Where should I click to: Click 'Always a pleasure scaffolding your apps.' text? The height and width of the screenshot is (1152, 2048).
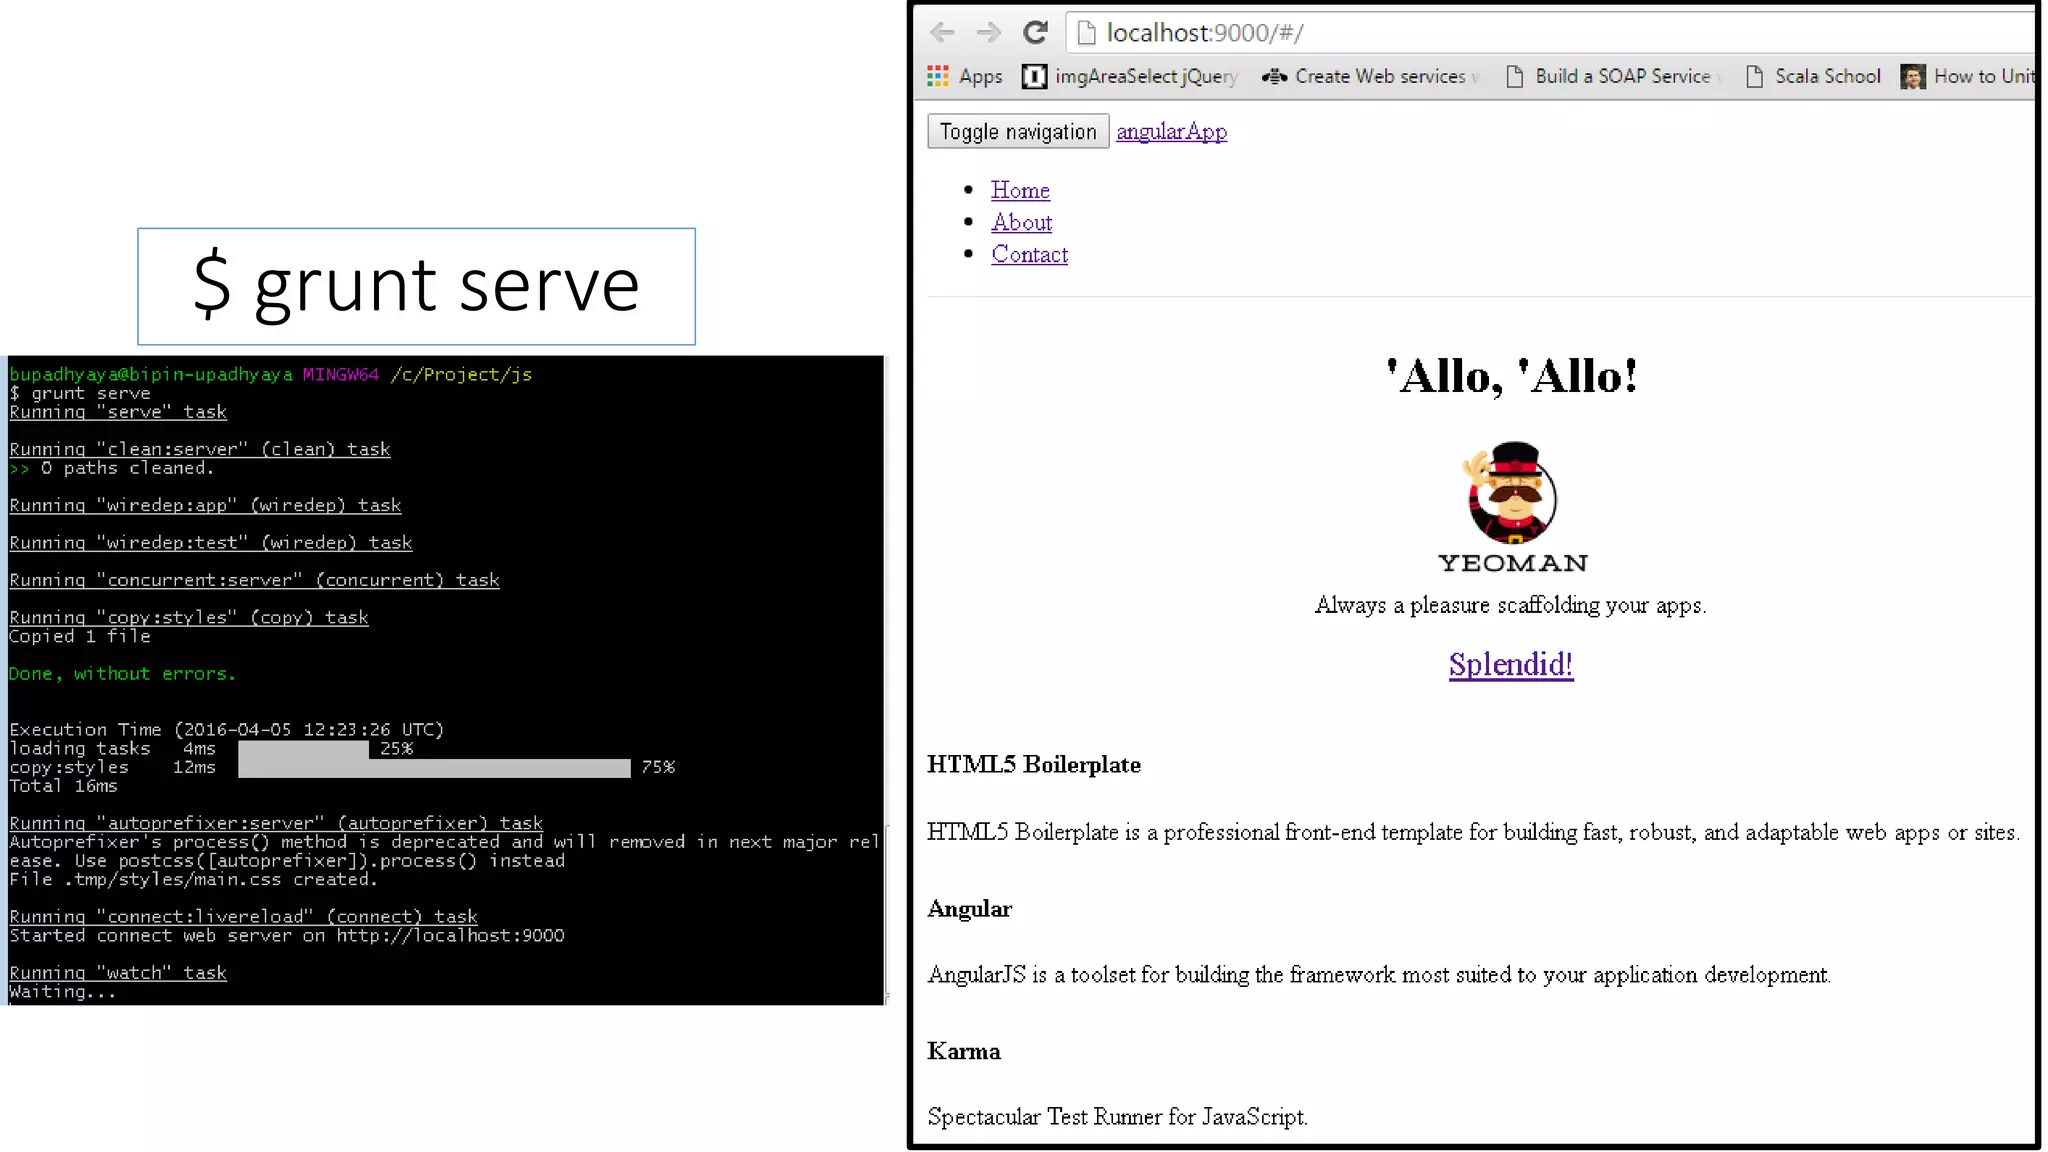pyautogui.click(x=1510, y=605)
